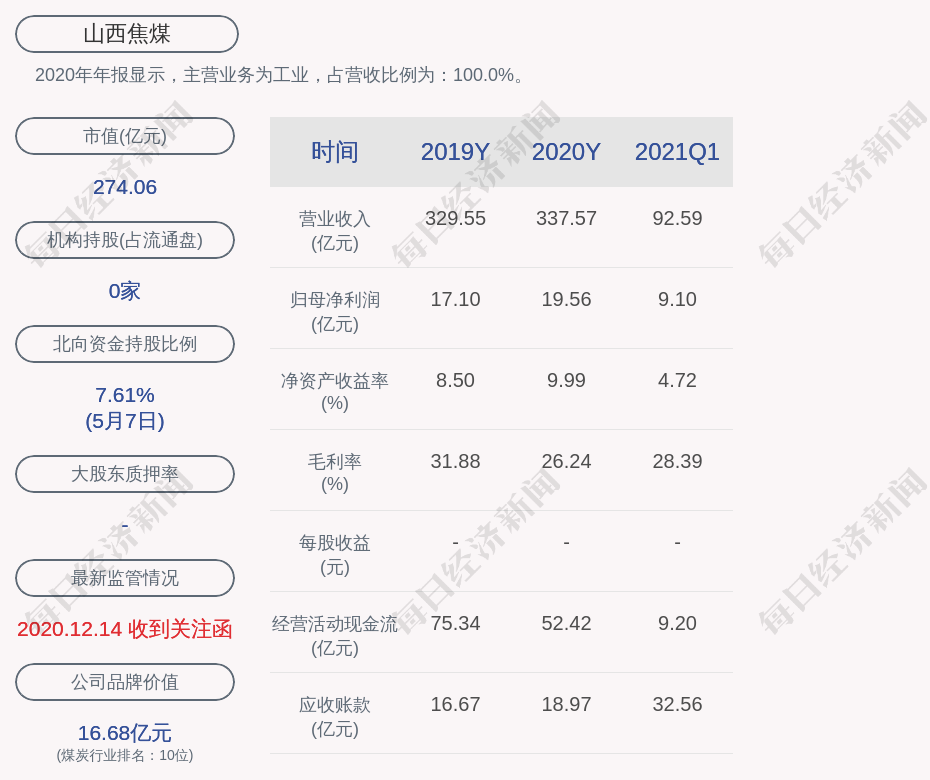
Task: Click the (5月7日) date text
Action: click(x=125, y=421)
